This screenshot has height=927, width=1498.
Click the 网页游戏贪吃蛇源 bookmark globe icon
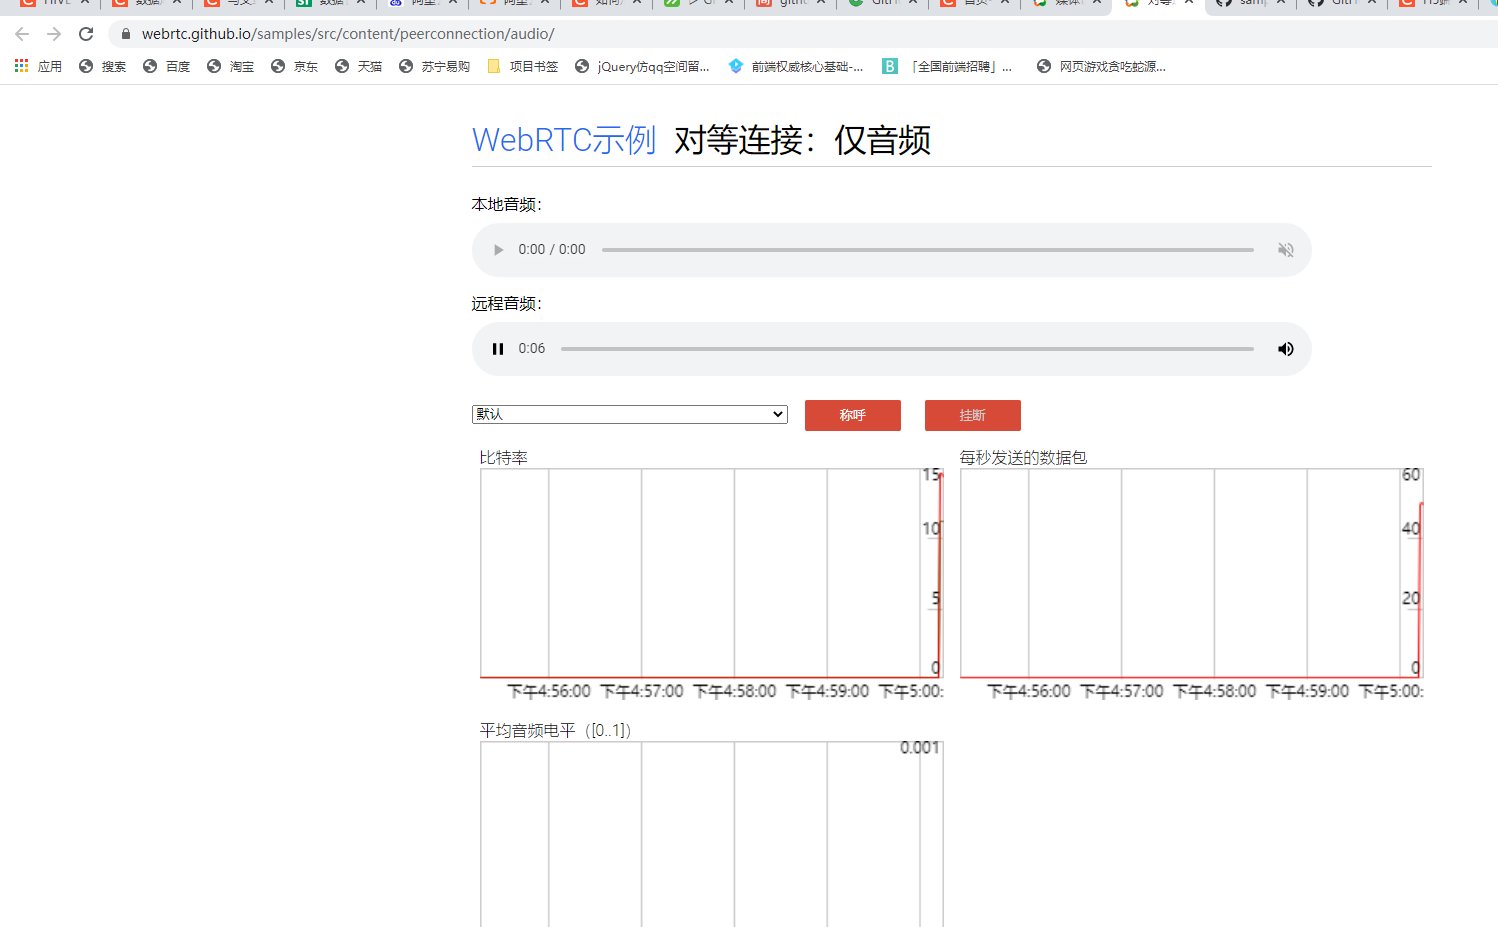[1043, 66]
